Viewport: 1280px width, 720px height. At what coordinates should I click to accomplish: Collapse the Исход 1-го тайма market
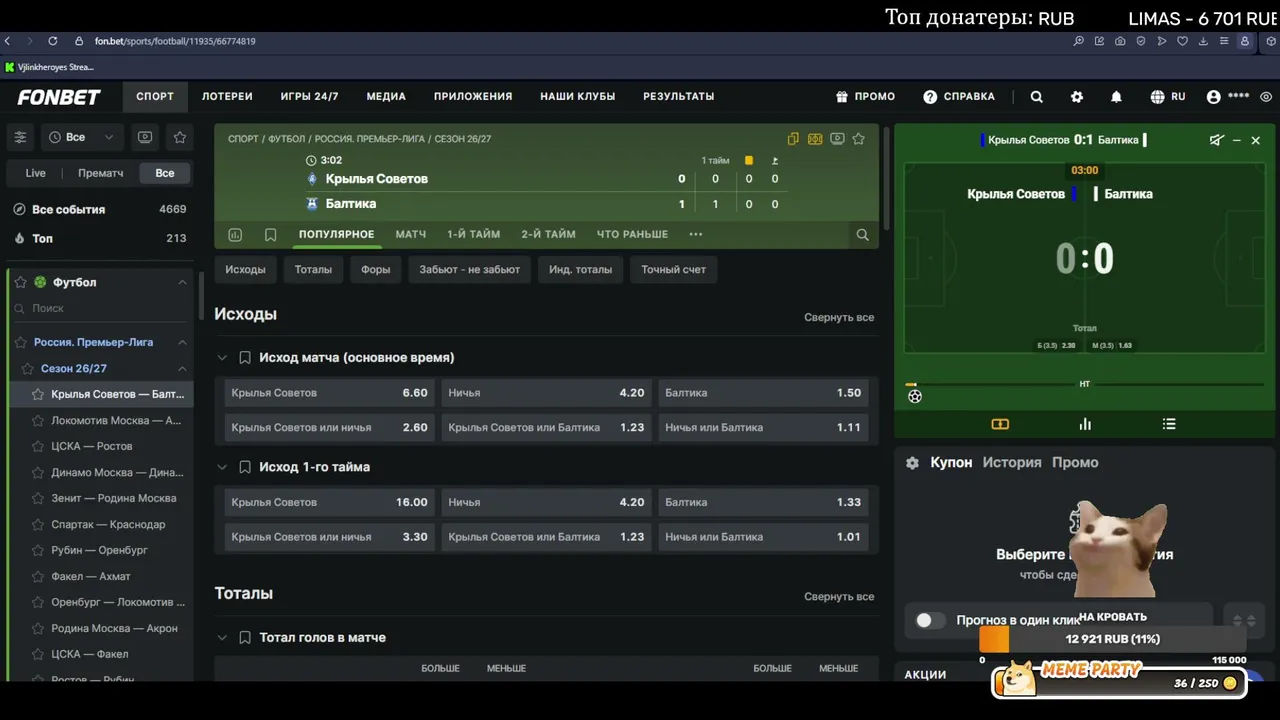point(222,467)
